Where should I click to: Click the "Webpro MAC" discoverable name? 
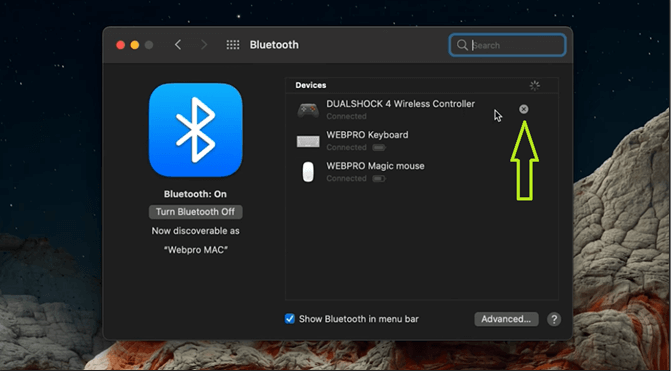196,250
